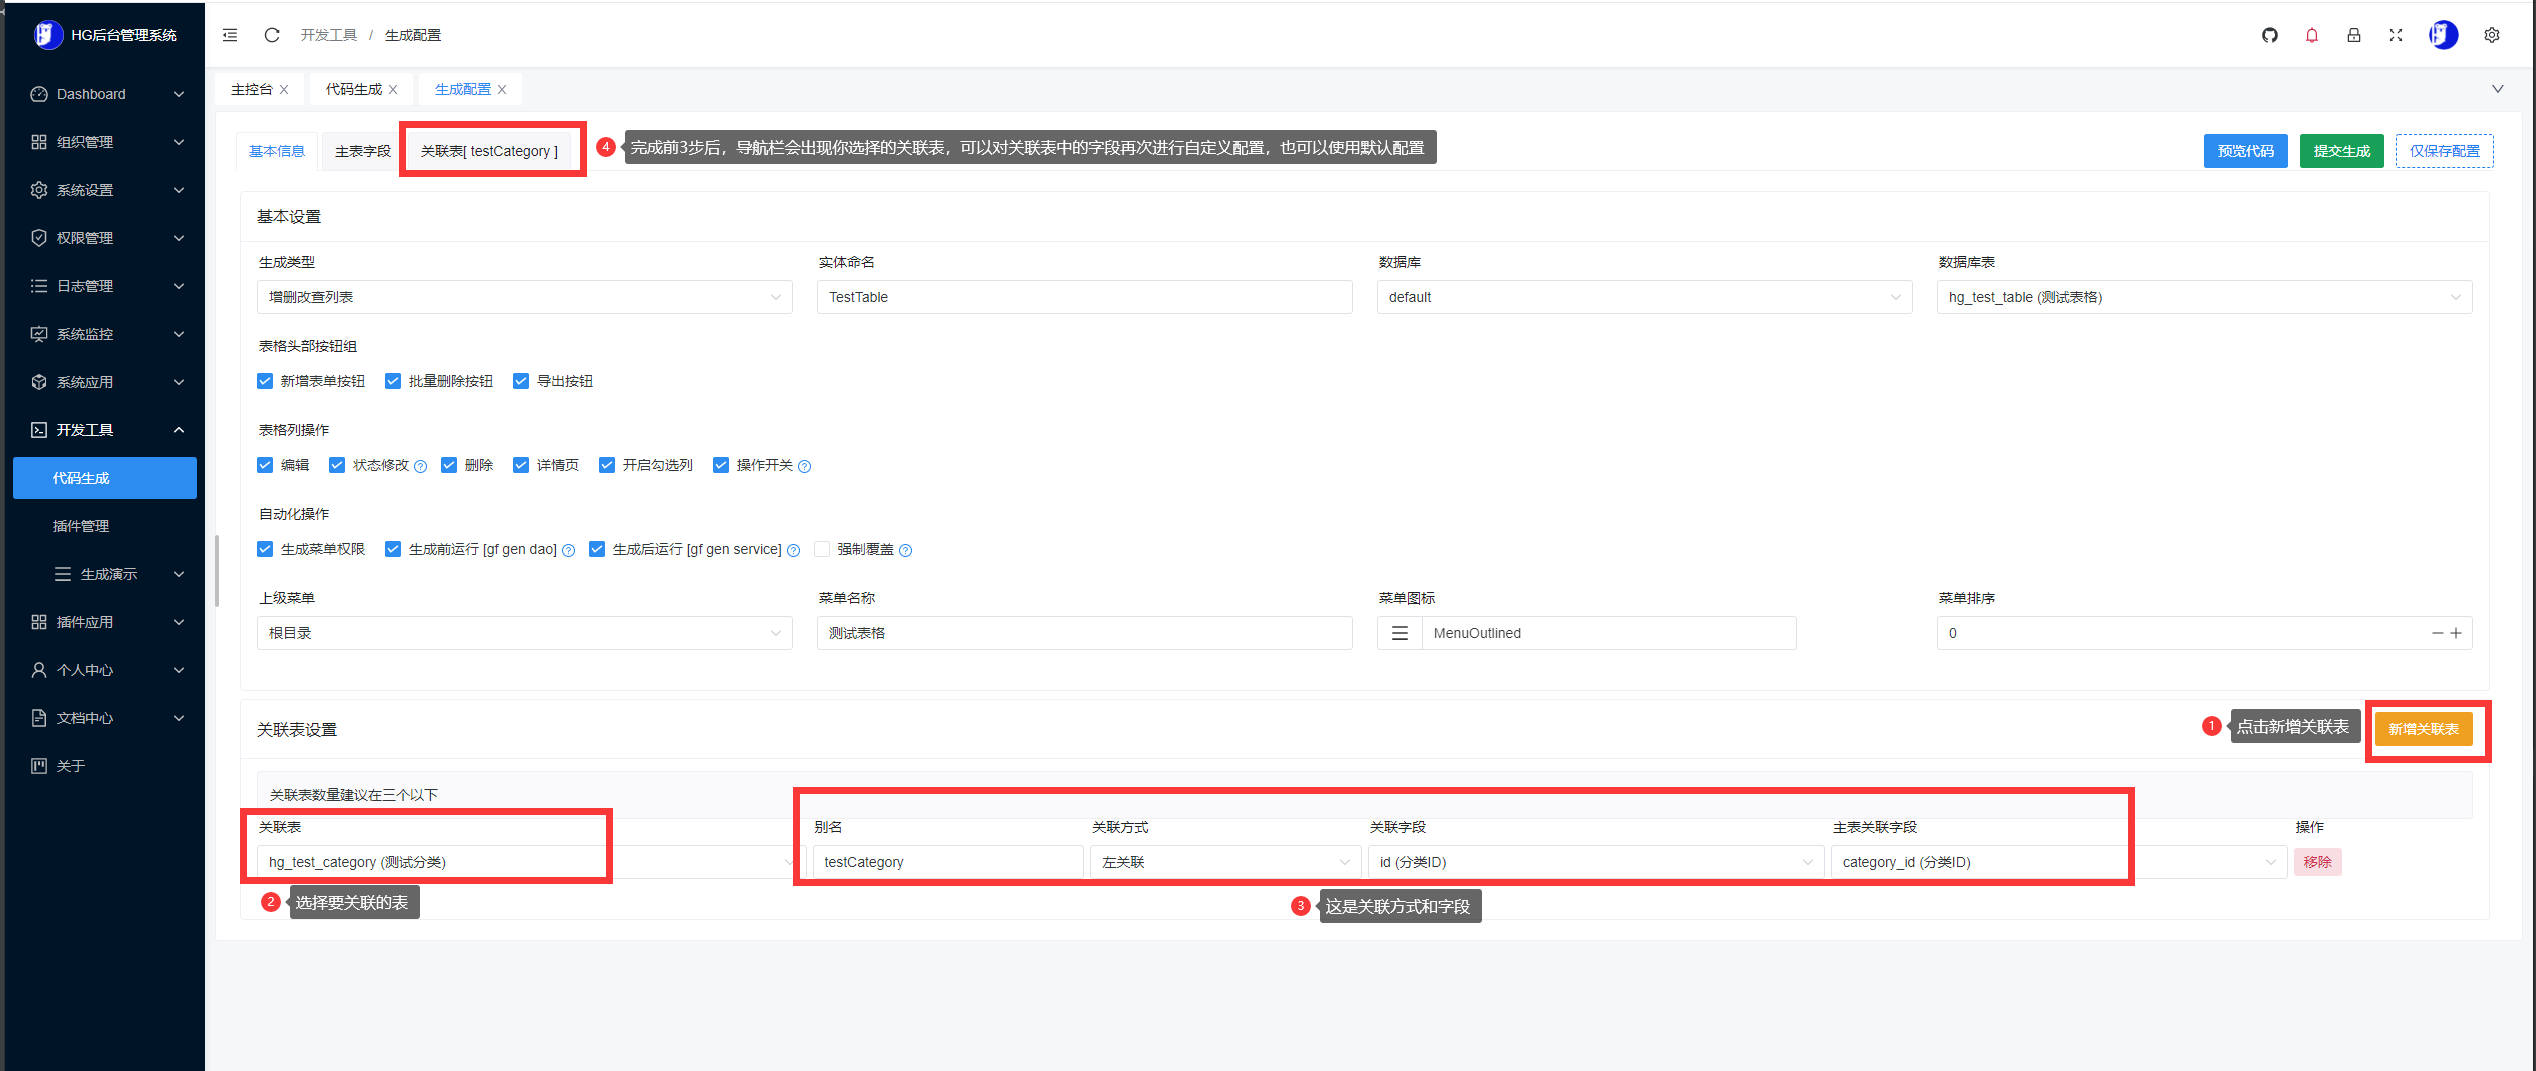This screenshot has width=2536, height=1071.
Task: Expand the 系统设置 sidebar menu
Action: 107,190
